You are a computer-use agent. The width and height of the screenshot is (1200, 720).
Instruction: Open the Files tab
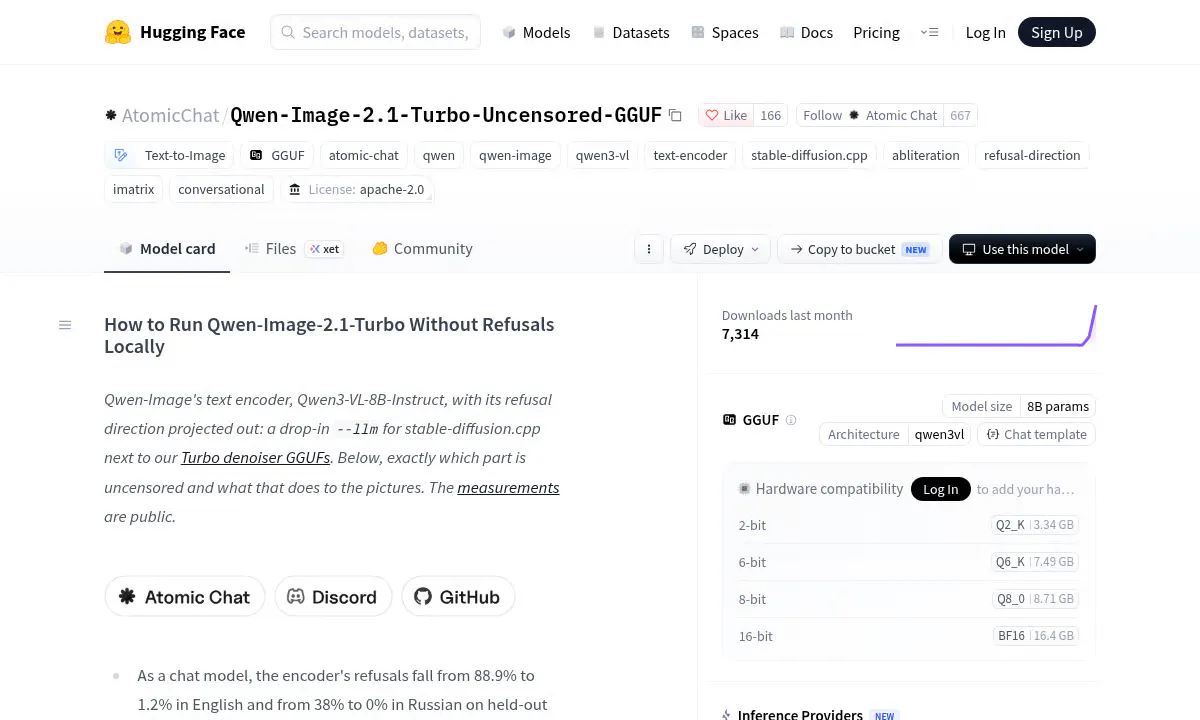294,249
